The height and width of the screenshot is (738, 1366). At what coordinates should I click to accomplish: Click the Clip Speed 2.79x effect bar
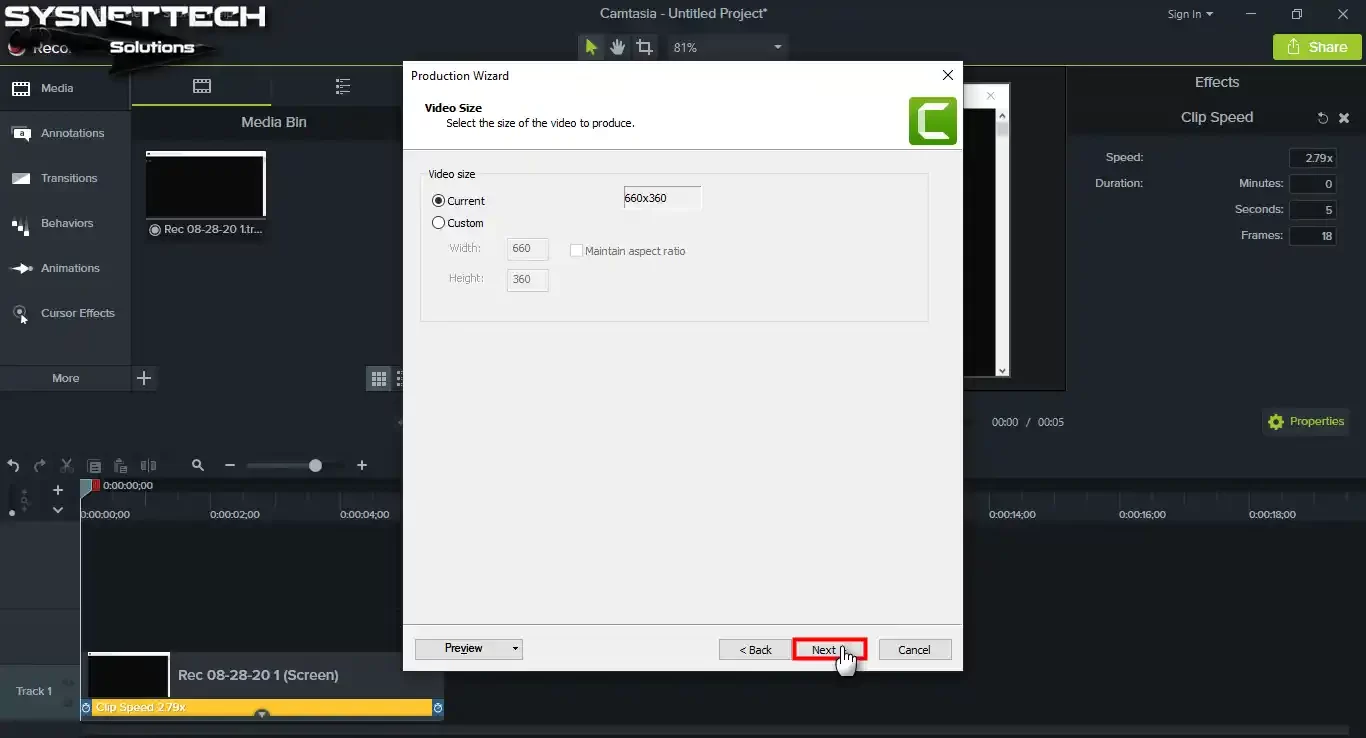260,707
